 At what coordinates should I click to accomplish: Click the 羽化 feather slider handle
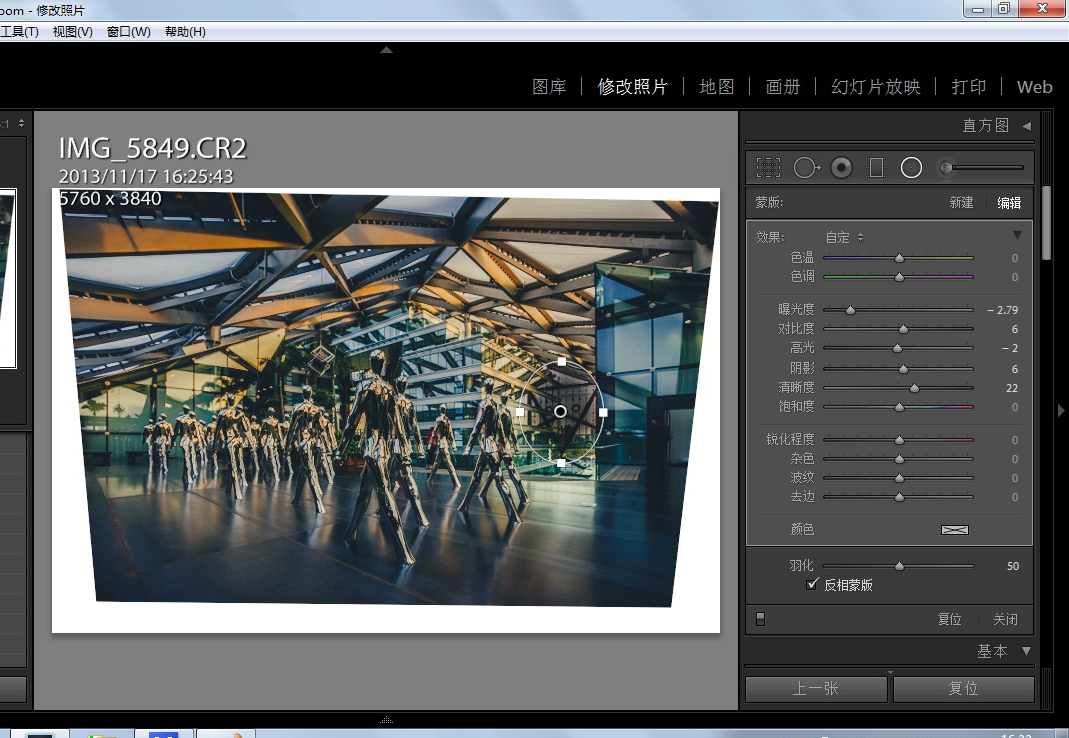(x=899, y=566)
